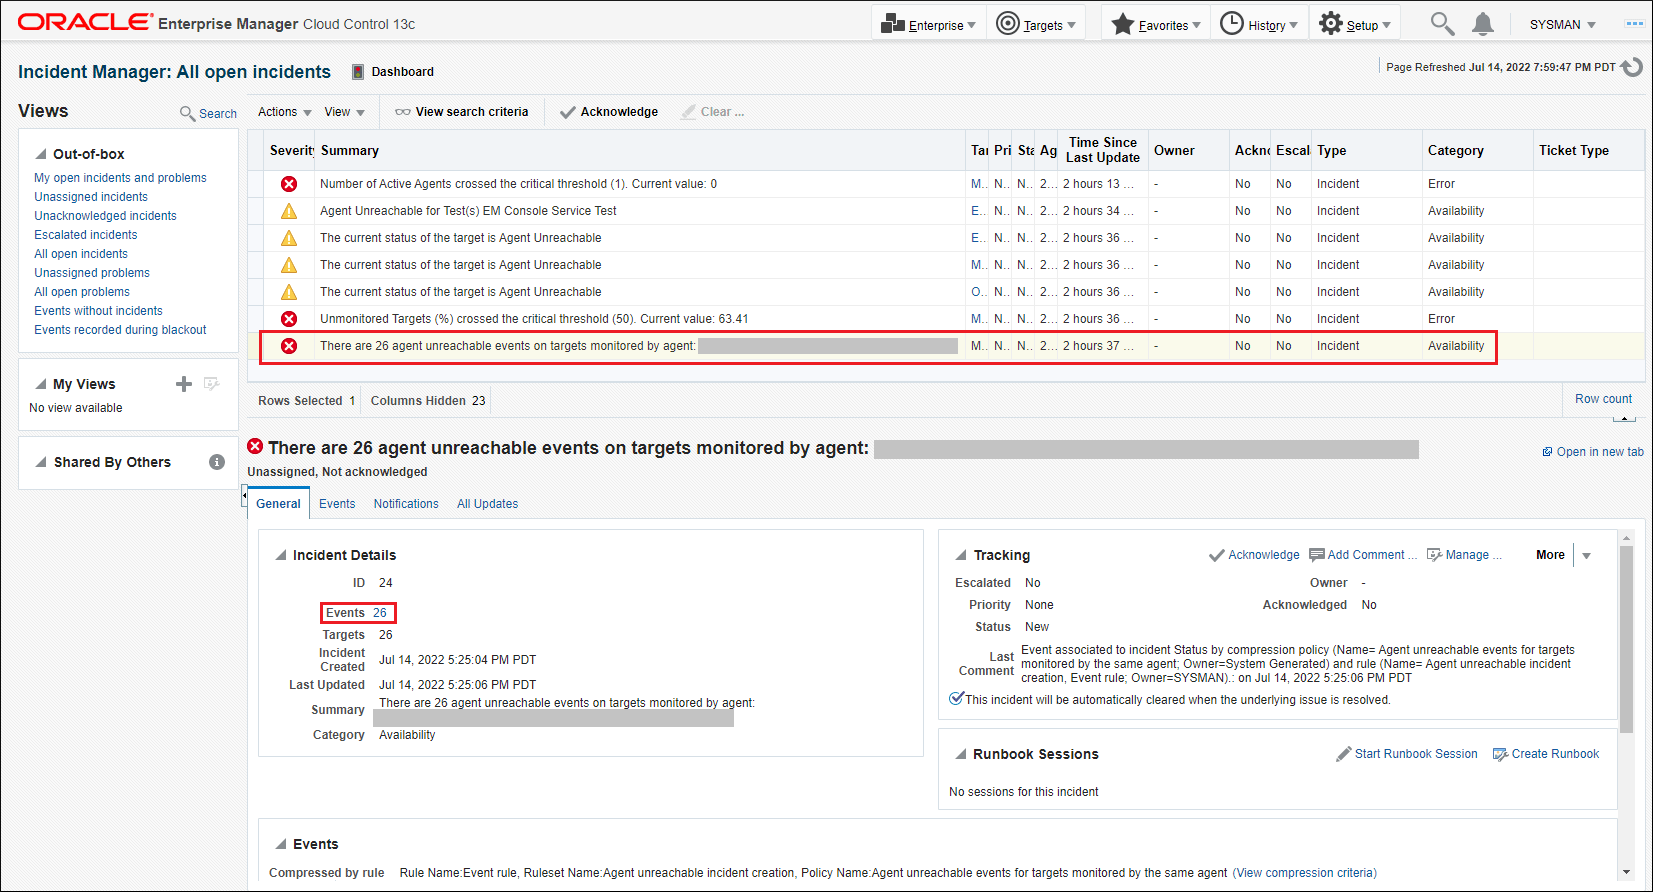
Task: Collapse the Out-of-box views section
Action: tap(41, 154)
